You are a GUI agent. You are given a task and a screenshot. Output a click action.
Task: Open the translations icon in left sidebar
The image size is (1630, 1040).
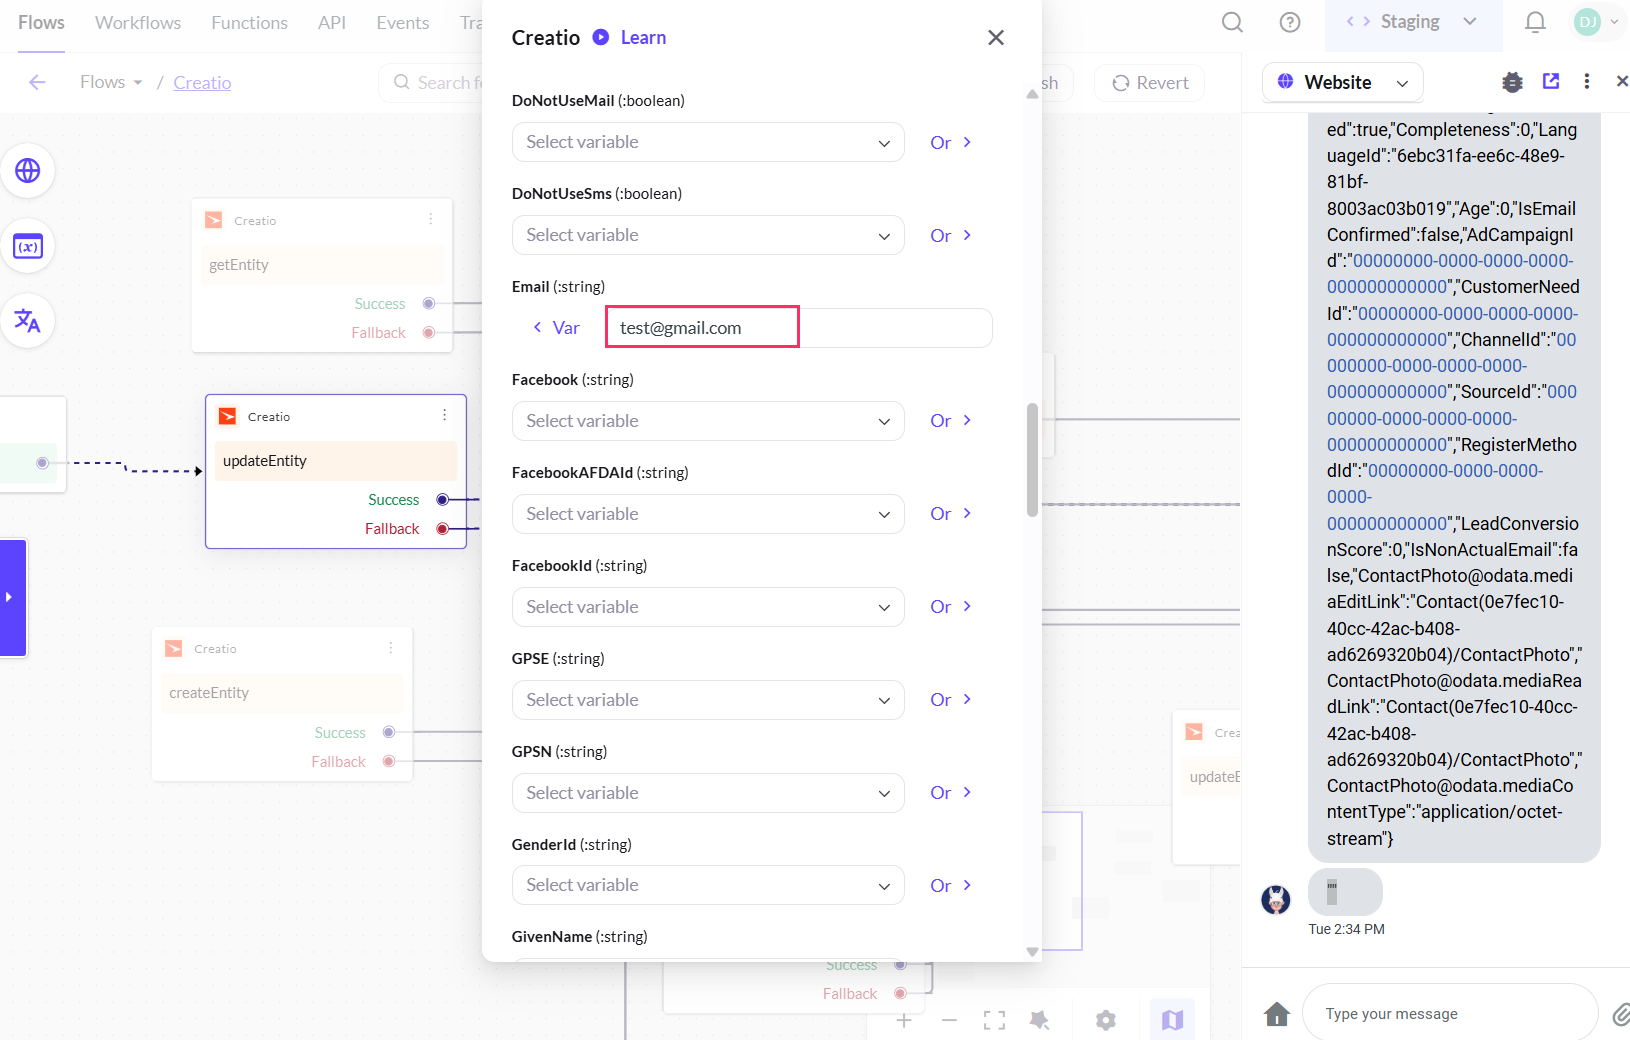tap(28, 321)
